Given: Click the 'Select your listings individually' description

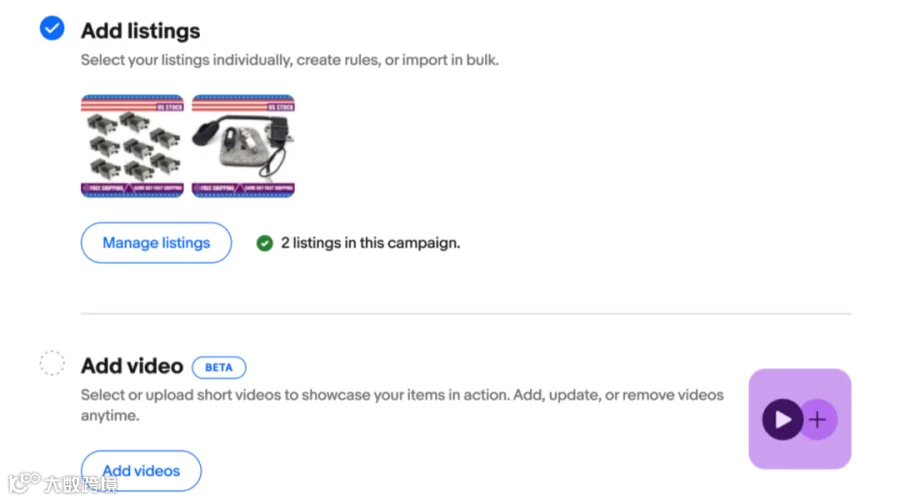Looking at the screenshot, I should pos(290,60).
